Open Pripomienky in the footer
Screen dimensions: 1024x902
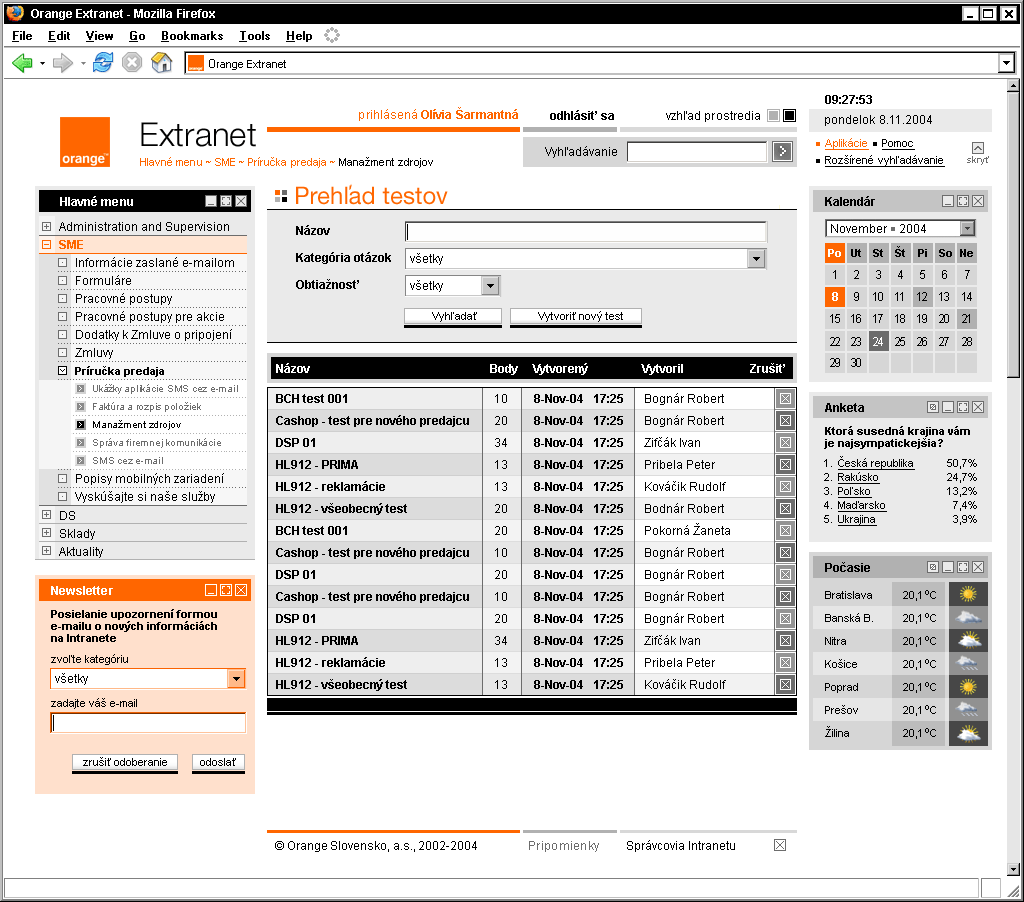pos(563,846)
